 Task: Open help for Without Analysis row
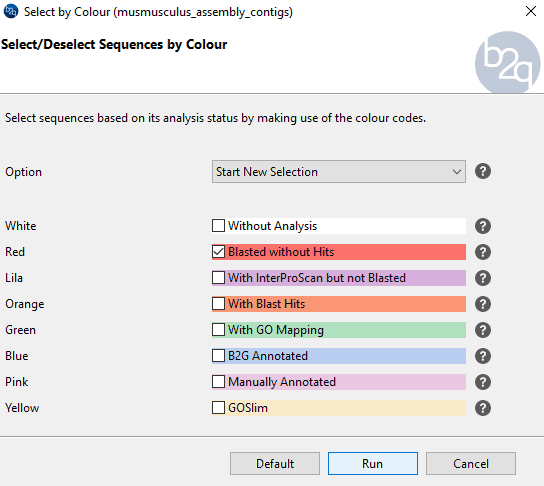click(483, 226)
